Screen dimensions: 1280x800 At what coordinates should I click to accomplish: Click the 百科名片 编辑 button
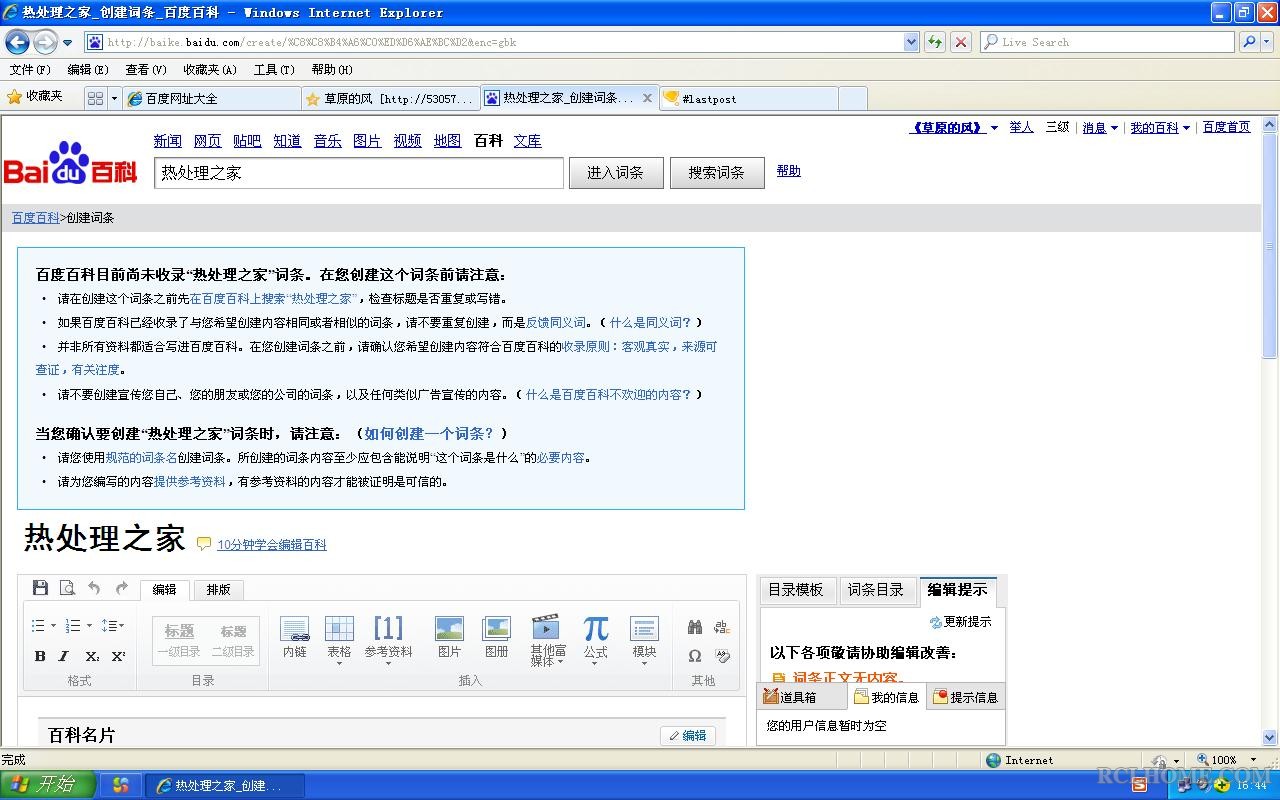688,735
